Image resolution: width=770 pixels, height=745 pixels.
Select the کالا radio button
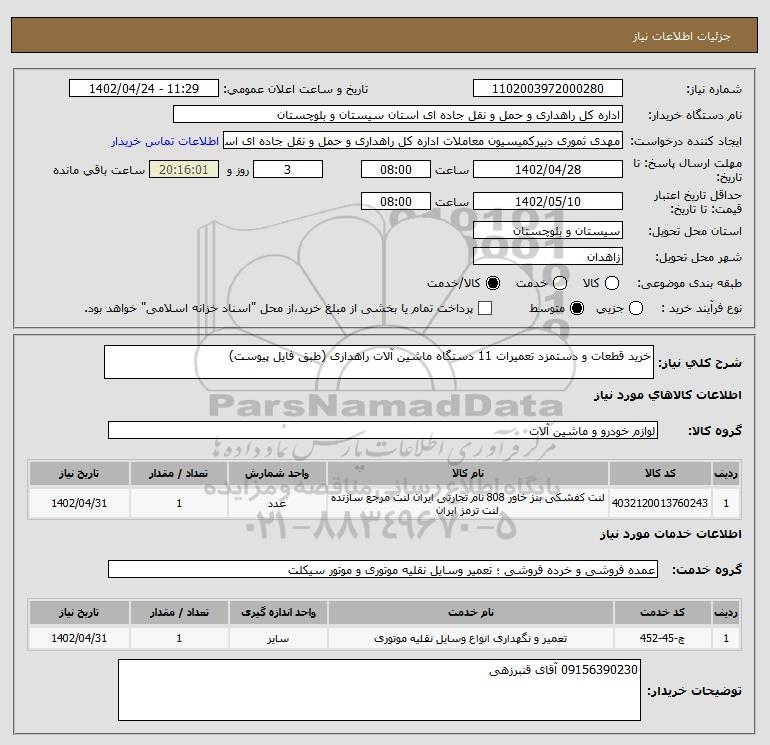[612, 283]
